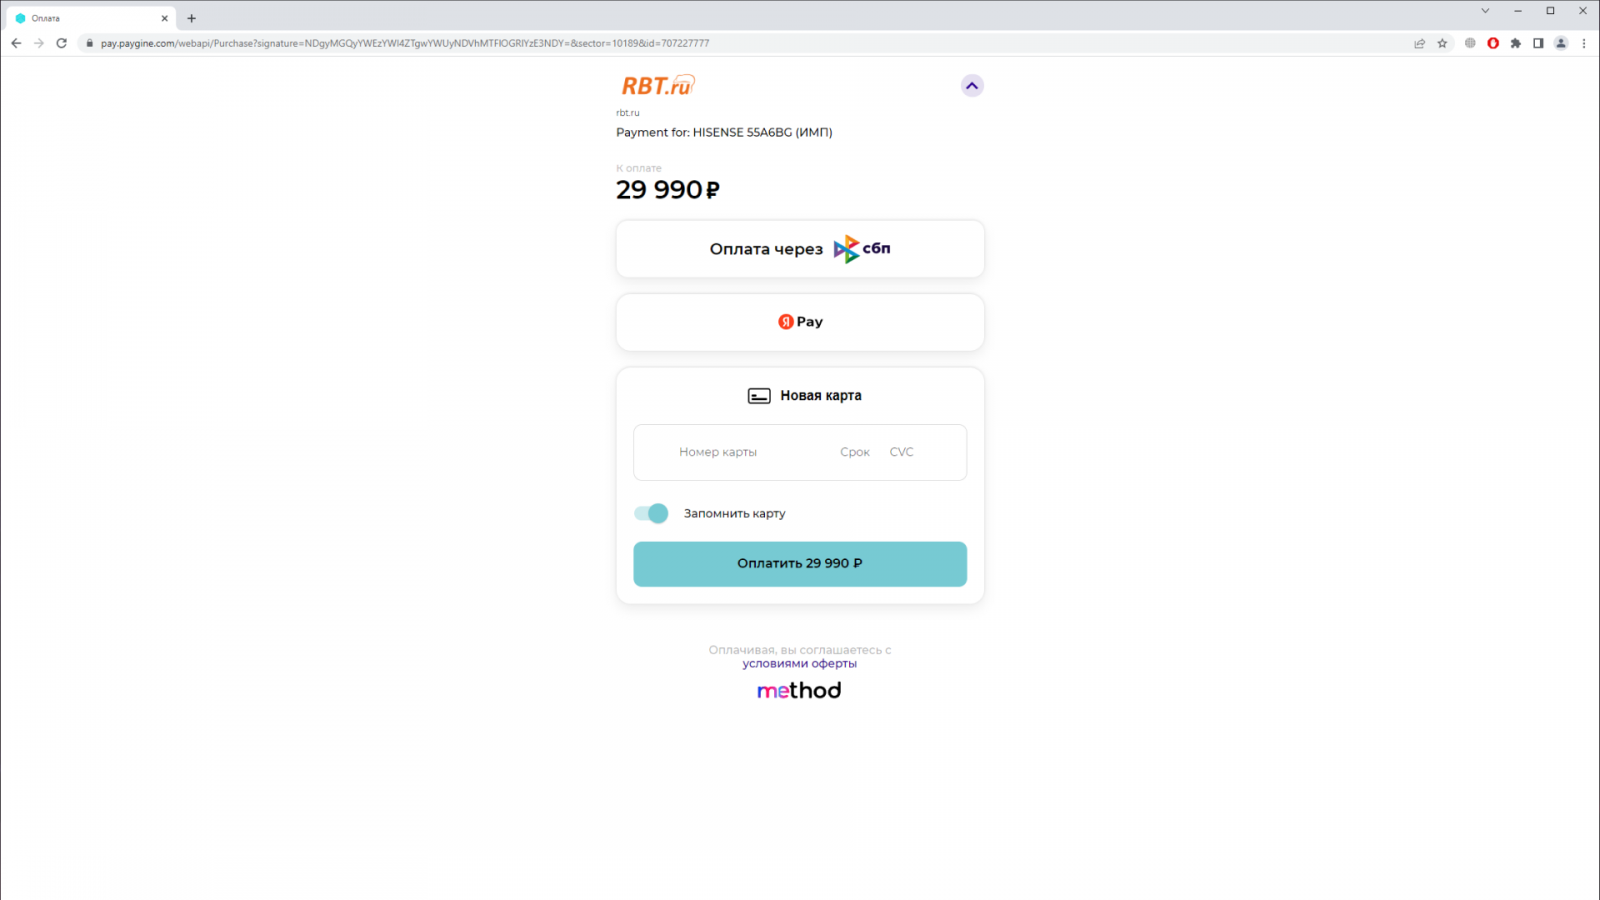Click the RBT.ru merchant logo
Viewport: 1600px width, 900px height.
[658, 86]
